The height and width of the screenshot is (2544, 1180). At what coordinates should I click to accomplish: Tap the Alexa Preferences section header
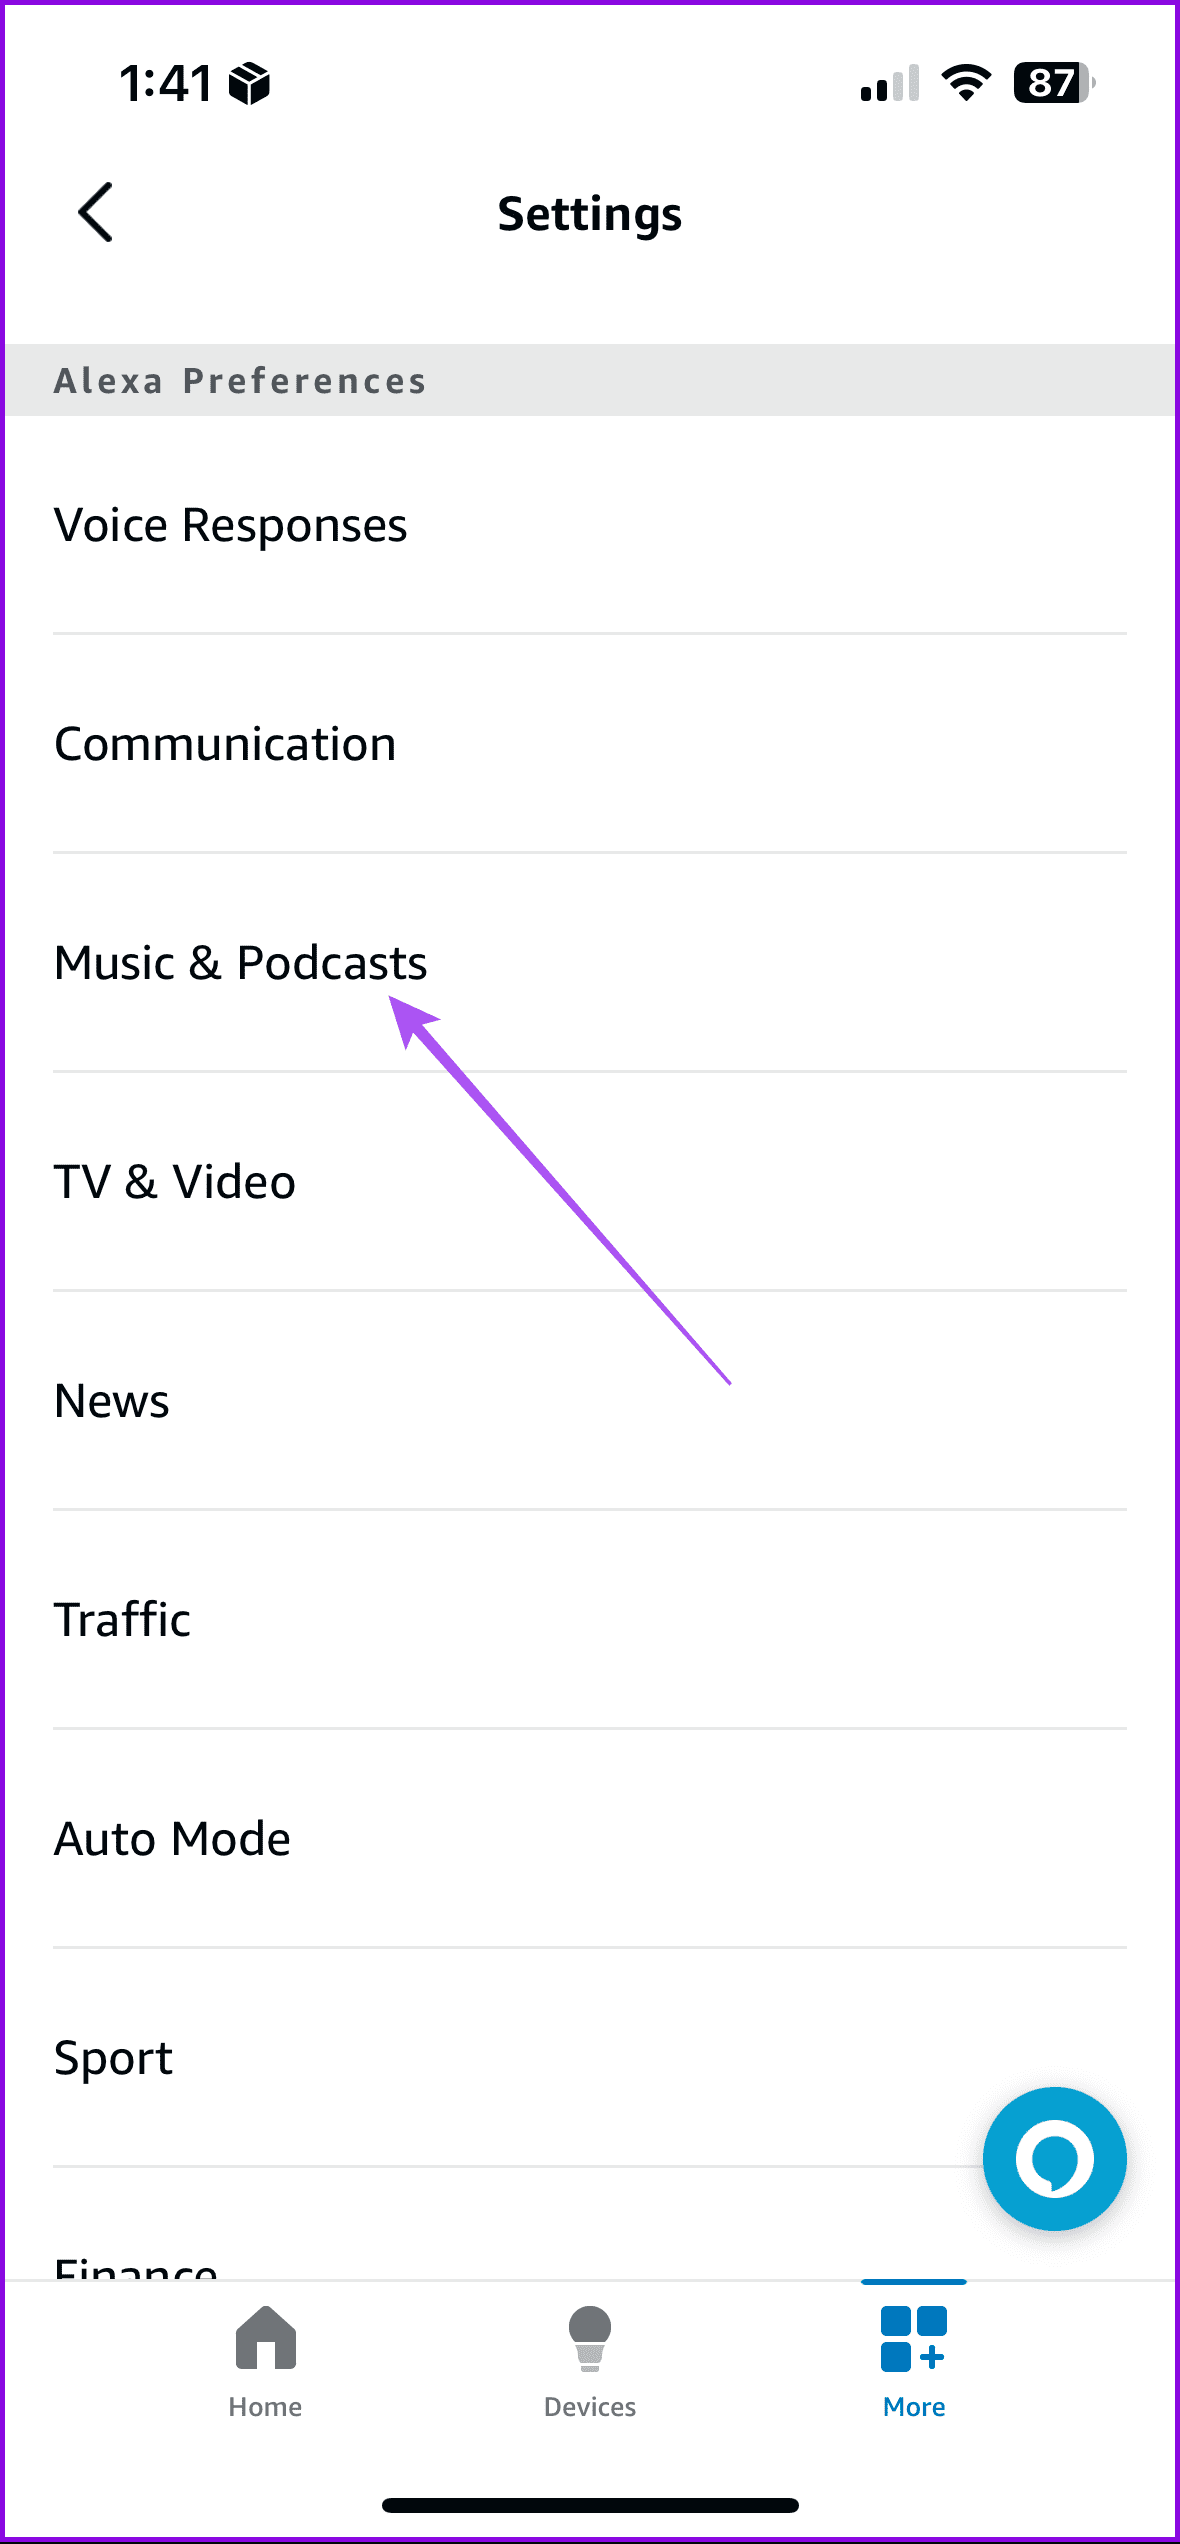click(x=241, y=380)
